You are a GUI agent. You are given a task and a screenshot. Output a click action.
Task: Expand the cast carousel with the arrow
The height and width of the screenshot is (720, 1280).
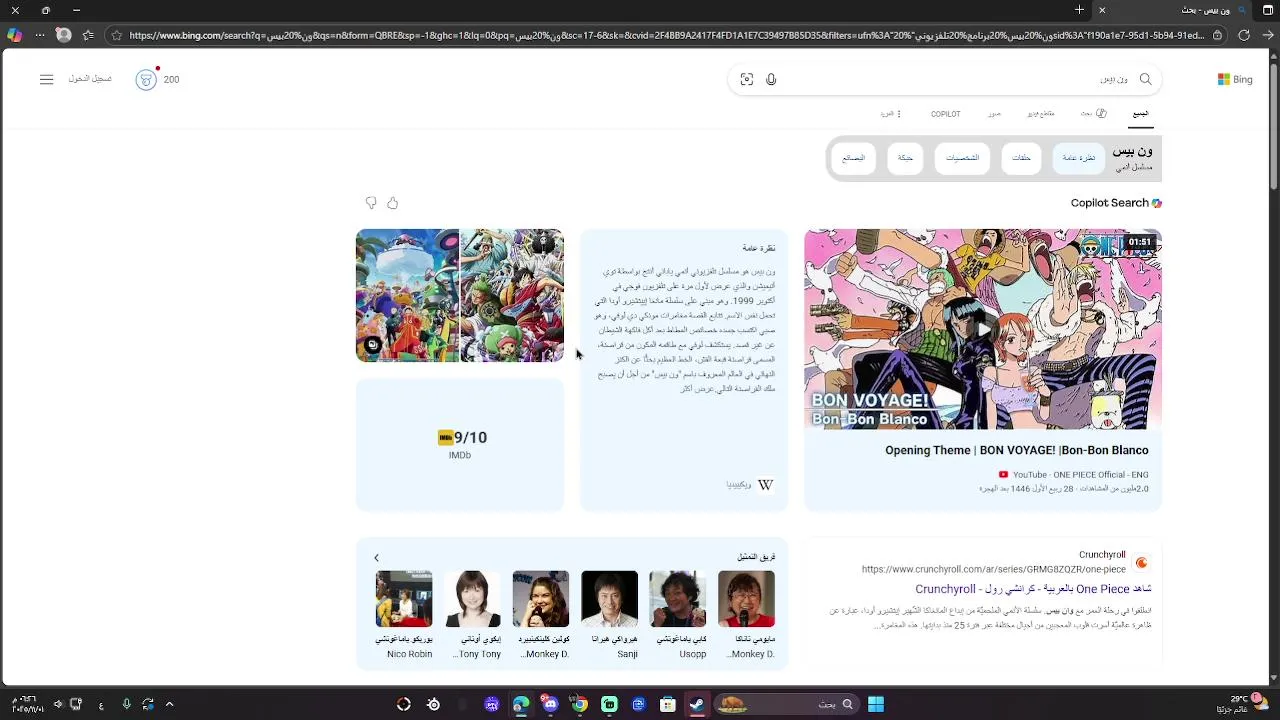(x=376, y=558)
